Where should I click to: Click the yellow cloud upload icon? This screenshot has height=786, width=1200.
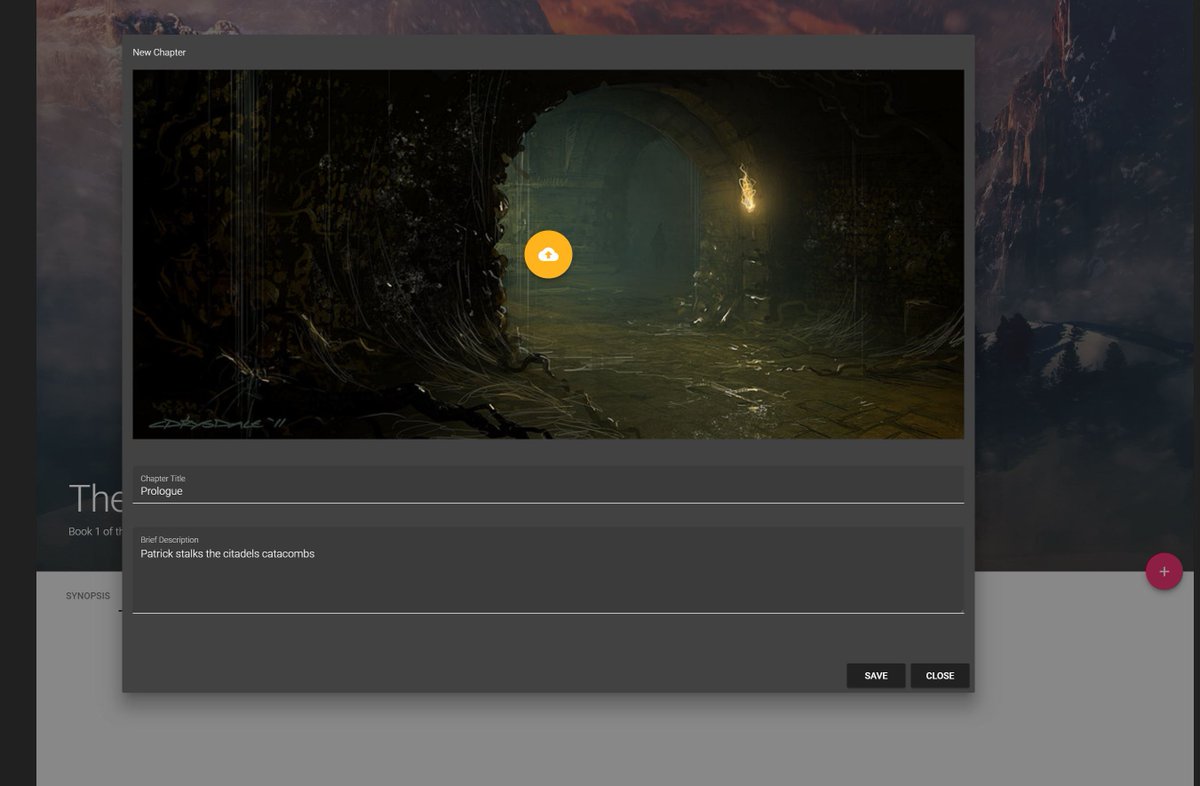(548, 255)
